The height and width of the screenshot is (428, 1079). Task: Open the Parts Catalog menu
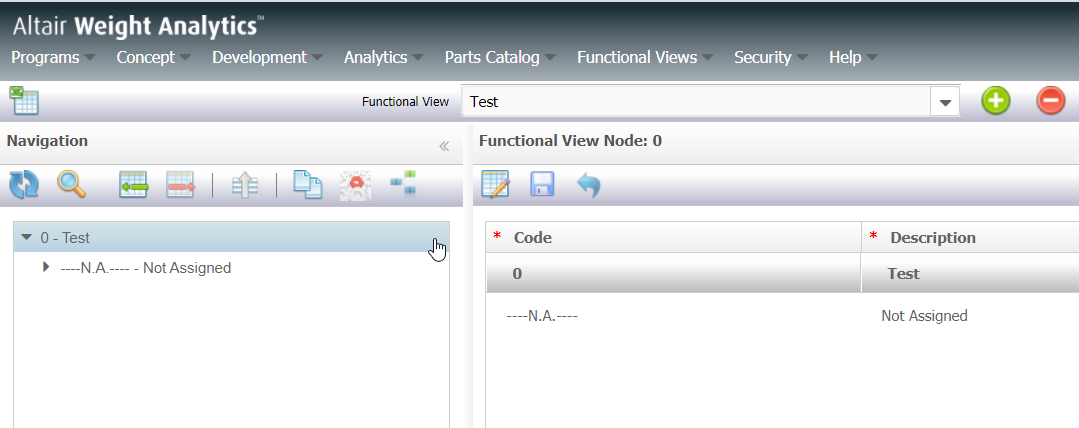pos(499,58)
